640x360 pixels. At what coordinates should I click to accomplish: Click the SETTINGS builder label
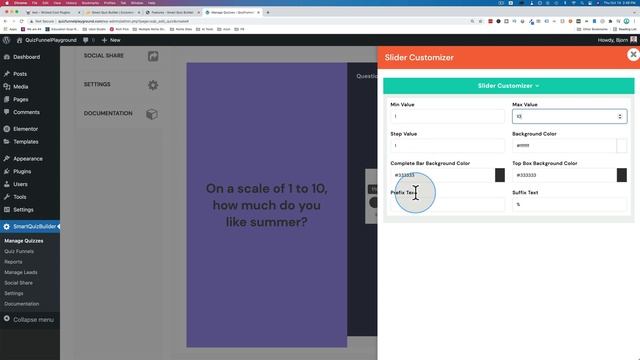pos(97,84)
